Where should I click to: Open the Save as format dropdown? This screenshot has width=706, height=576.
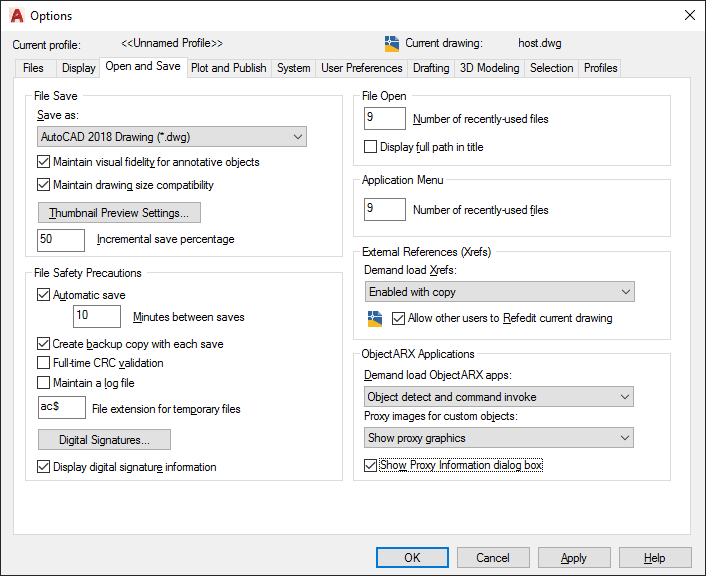[x=171, y=137]
